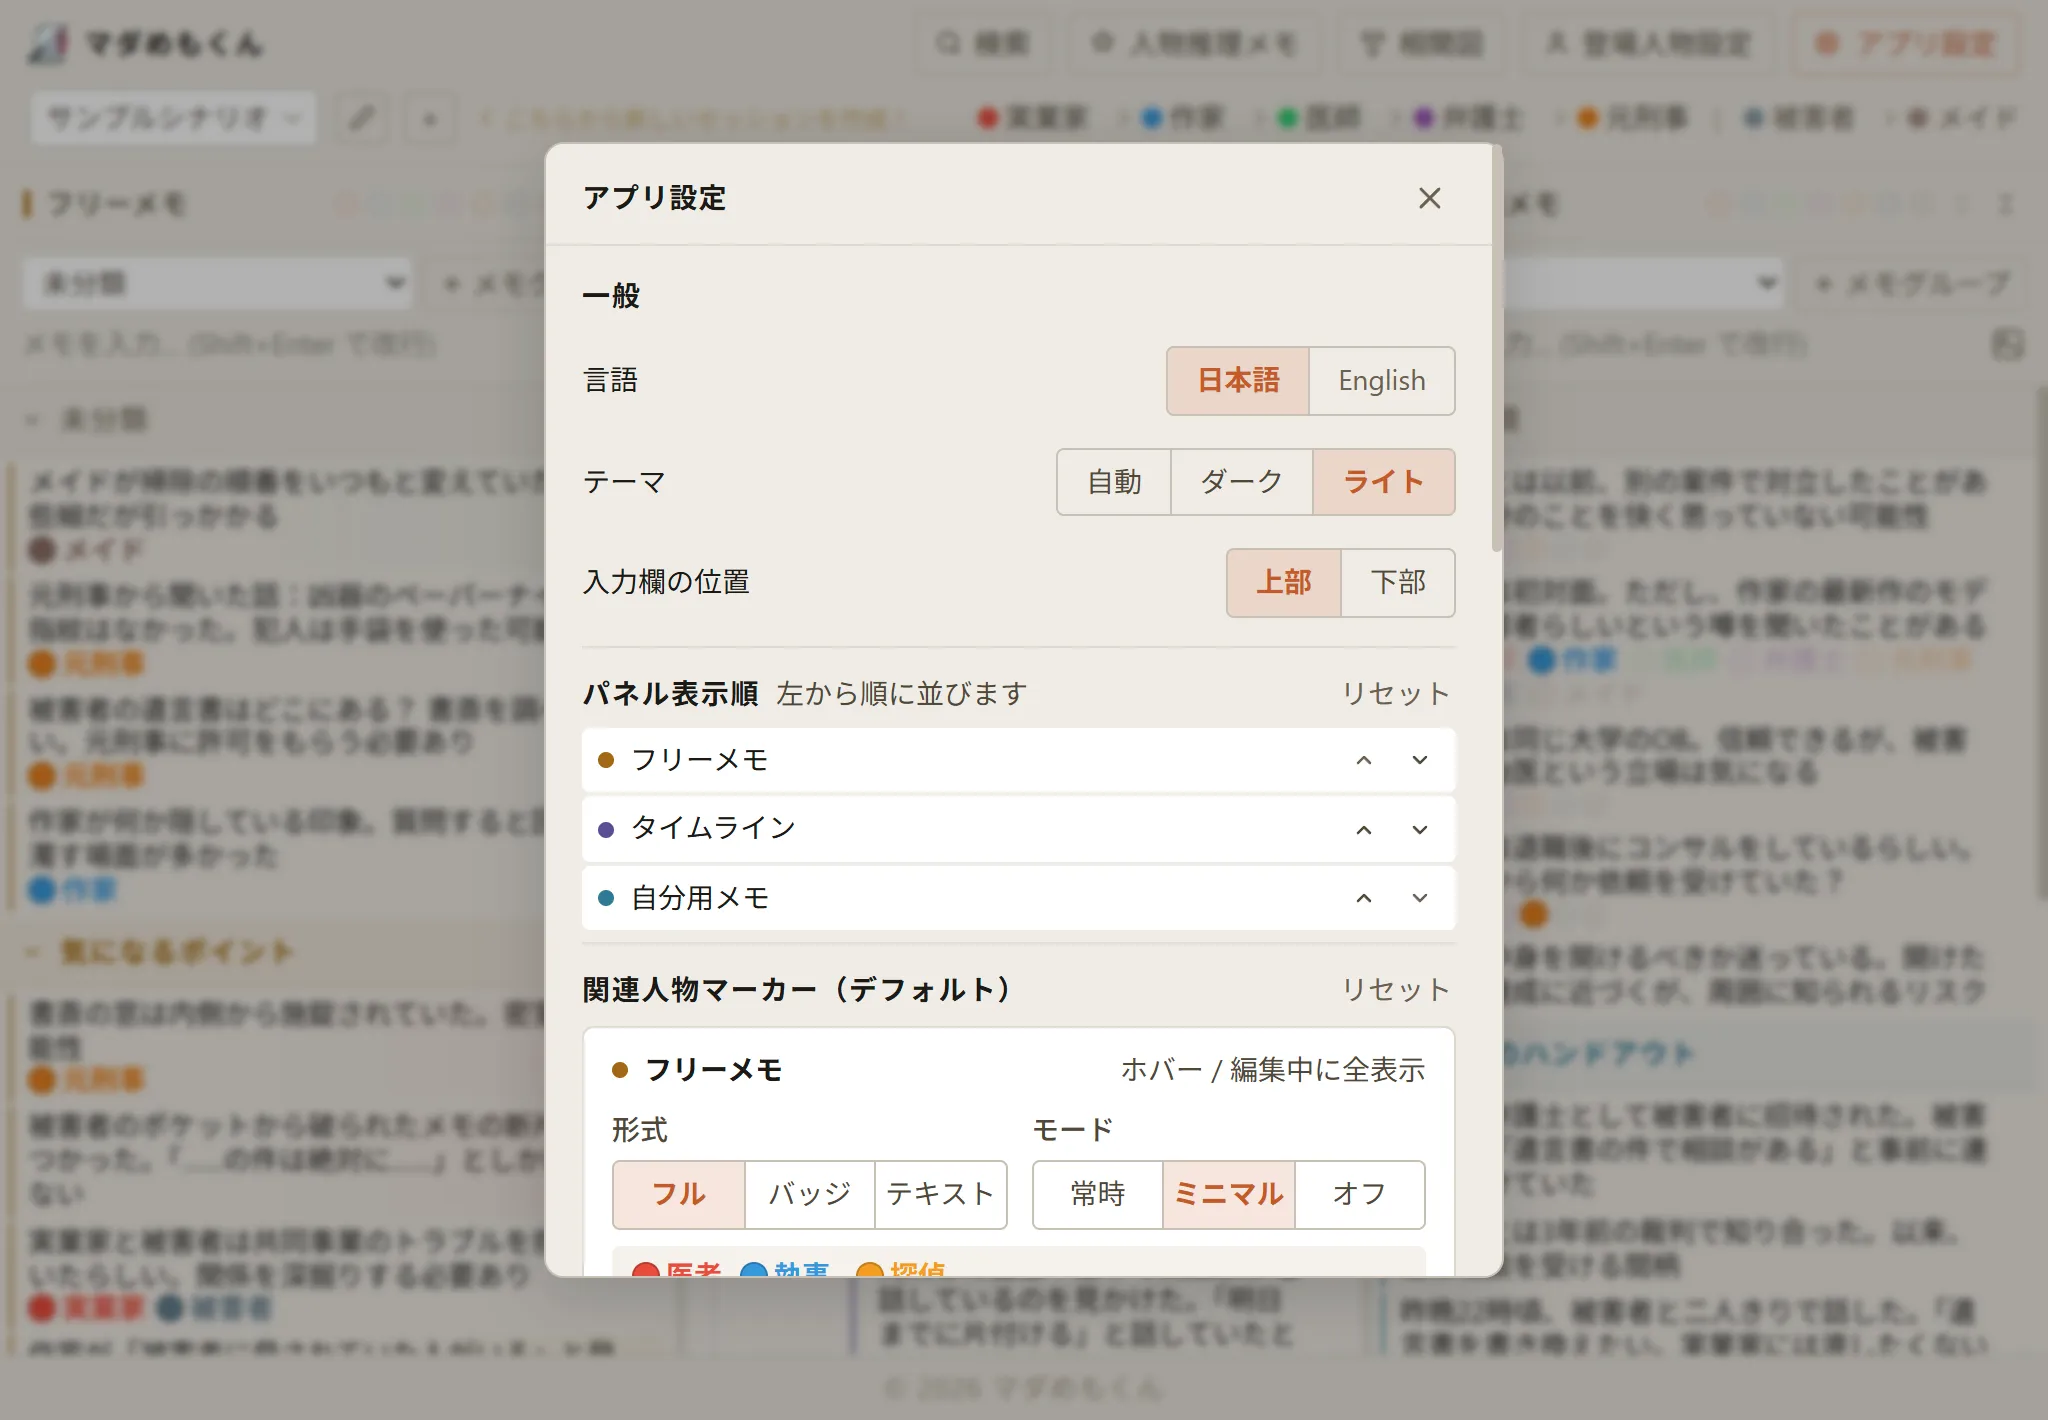Move 自分用メモ panel down arrow
The width and height of the screenshot is (2048, 1420).
1420,898
